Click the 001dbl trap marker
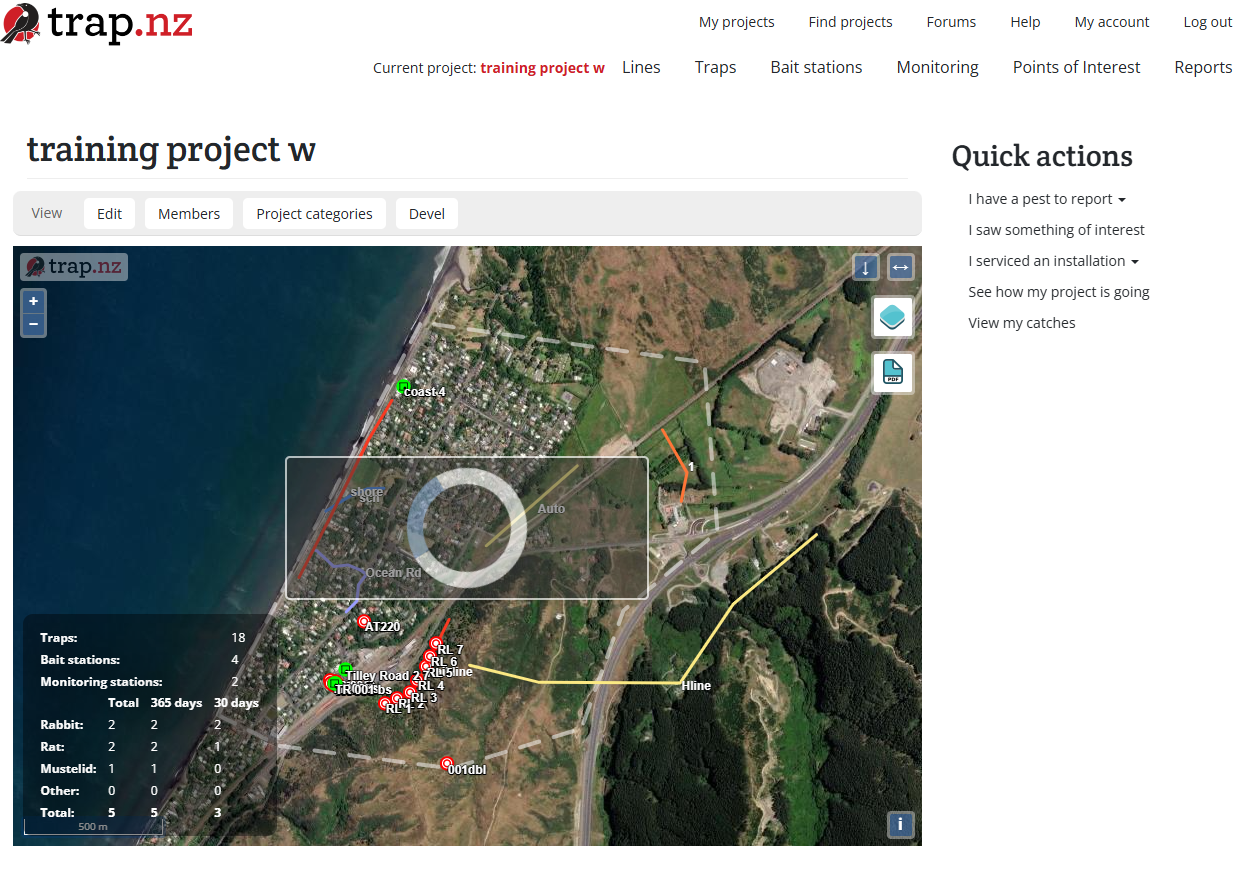The width and height of the screenshot is (1238, 882). (x=447, y=764)
